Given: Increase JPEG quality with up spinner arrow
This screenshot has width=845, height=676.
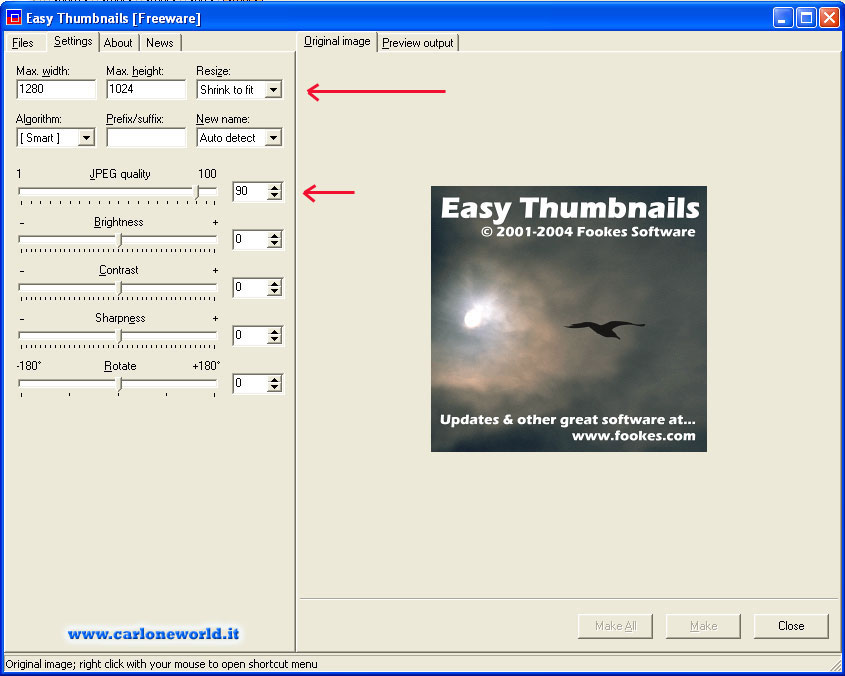Looking at the screenshot, I should point(275,188).
